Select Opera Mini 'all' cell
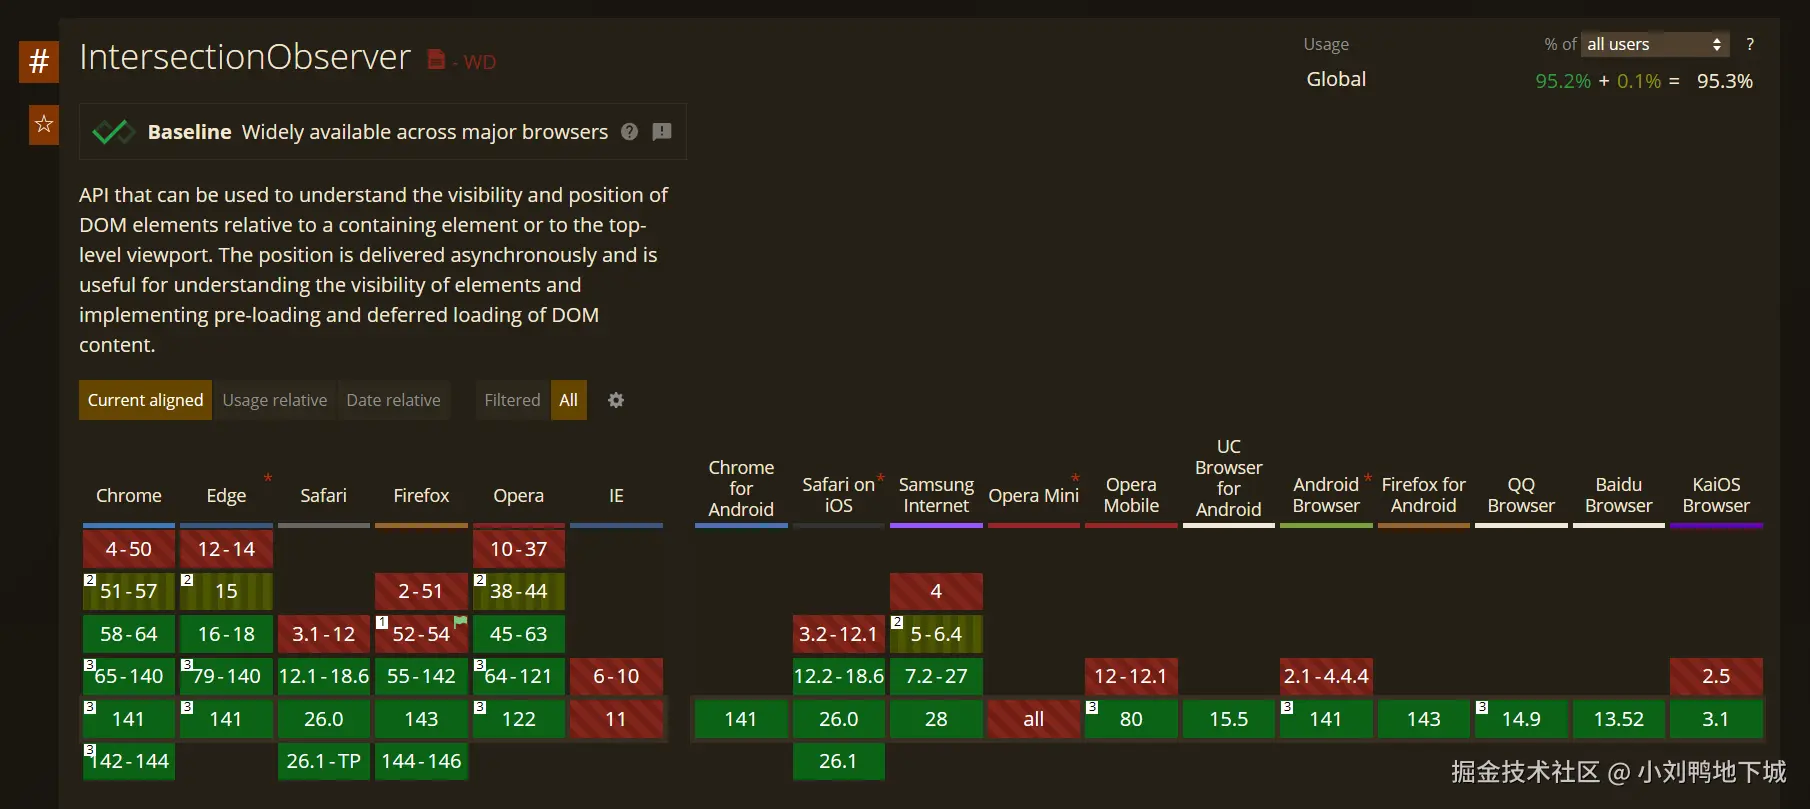 [1034, 719]
